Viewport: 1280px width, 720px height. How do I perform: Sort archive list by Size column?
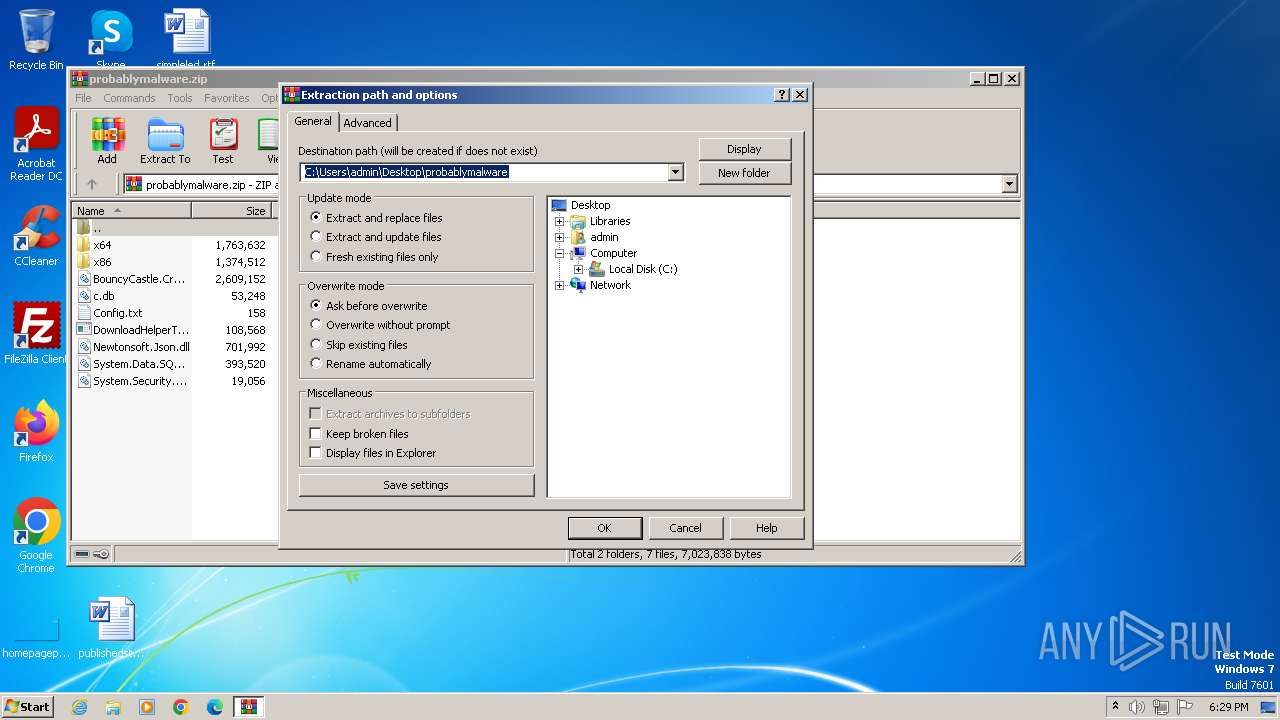232,211
